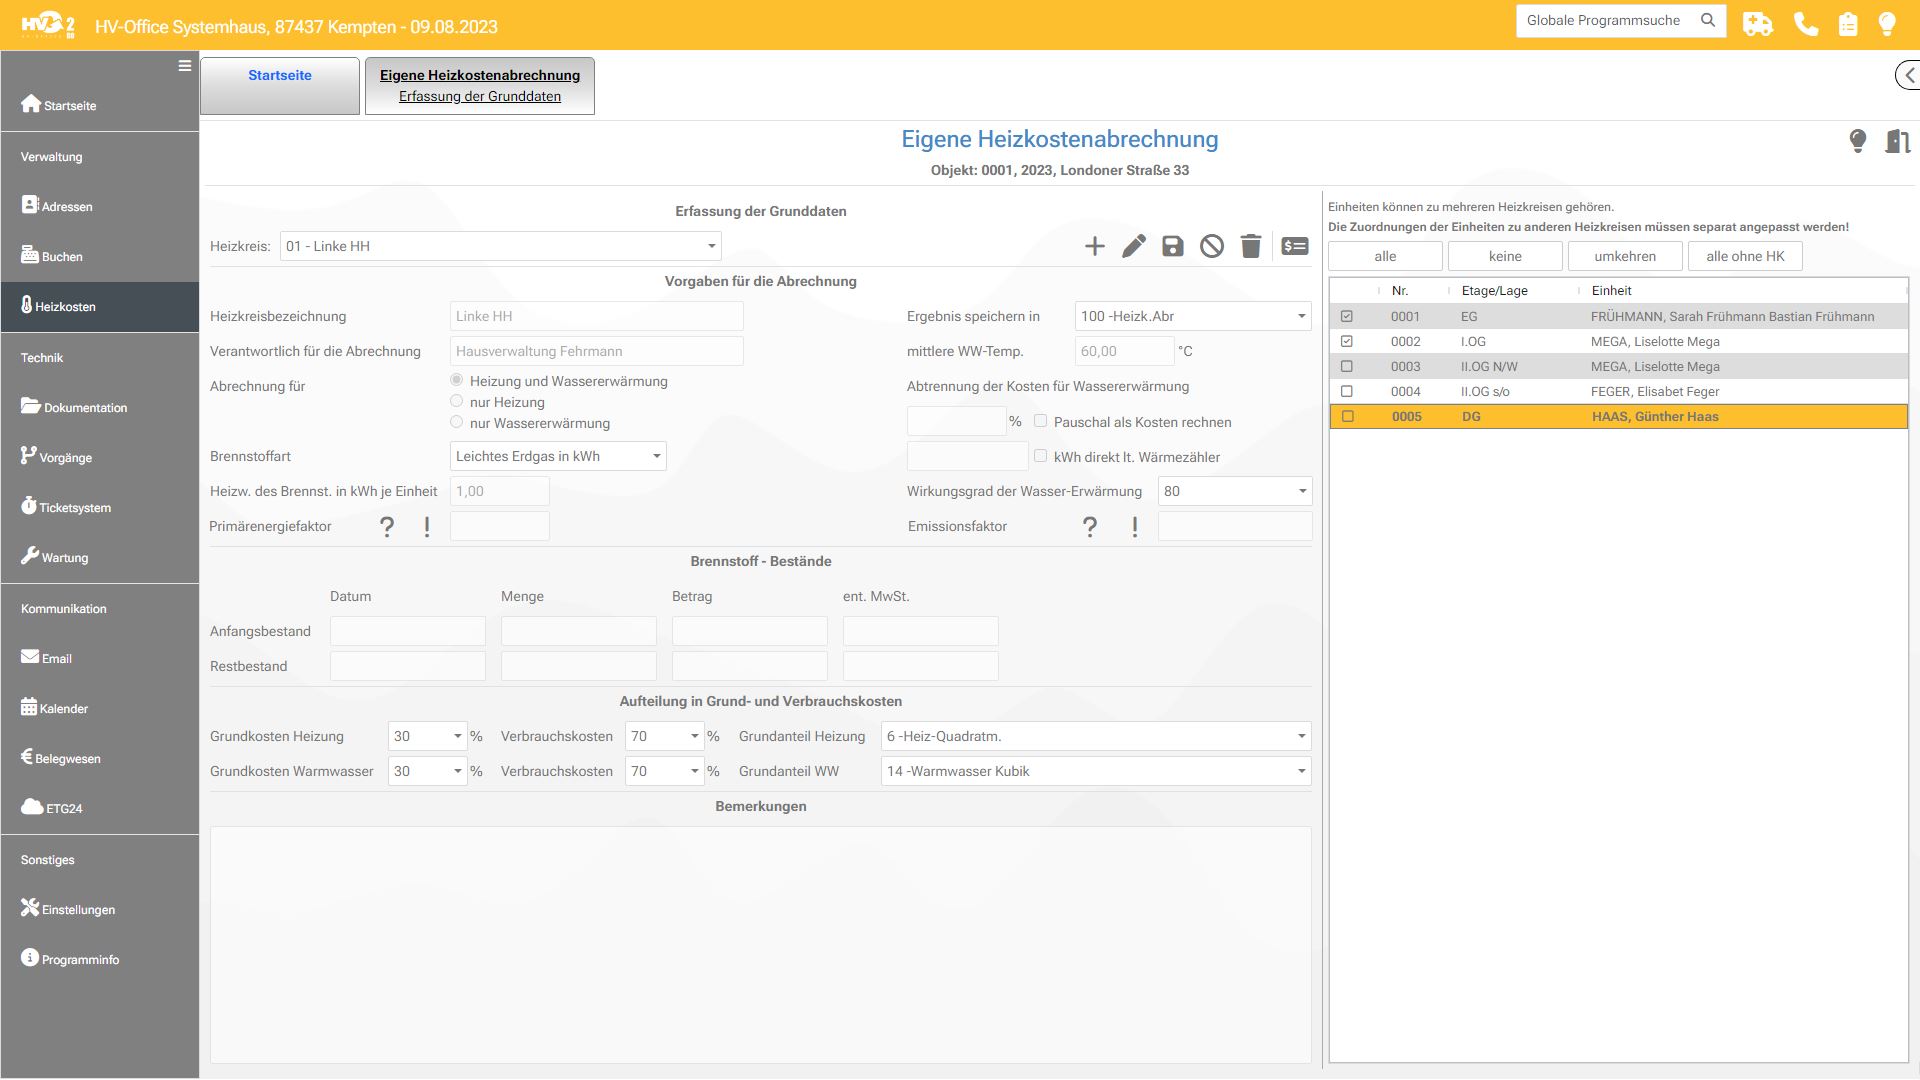
Task: Click the pencil edit icon
Action: coord(1134,246)
